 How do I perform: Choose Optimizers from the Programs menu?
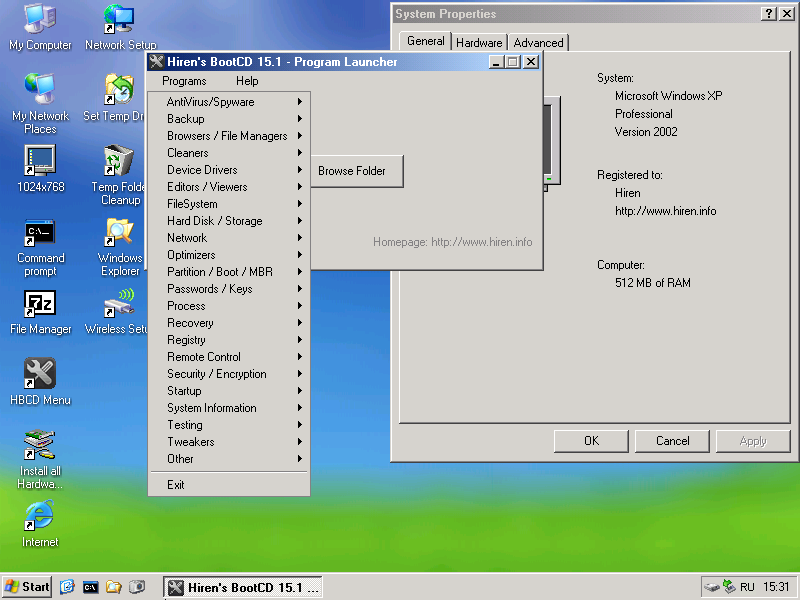tap(229, 255)
